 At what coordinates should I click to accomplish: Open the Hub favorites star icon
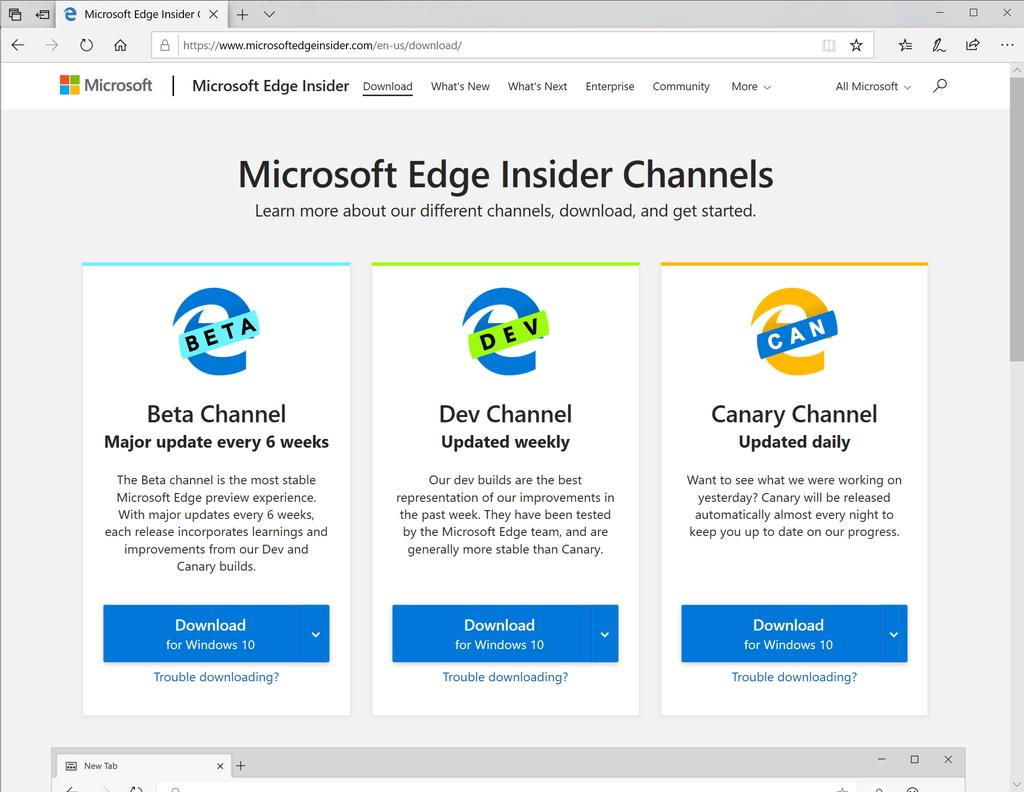pos(904,45)
